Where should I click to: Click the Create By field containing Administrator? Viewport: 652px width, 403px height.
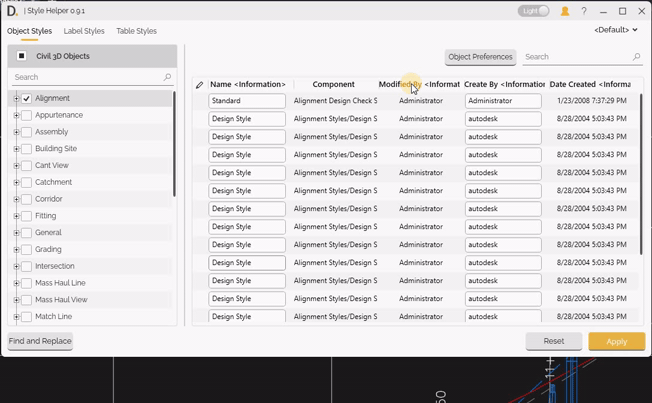[503, 101]
